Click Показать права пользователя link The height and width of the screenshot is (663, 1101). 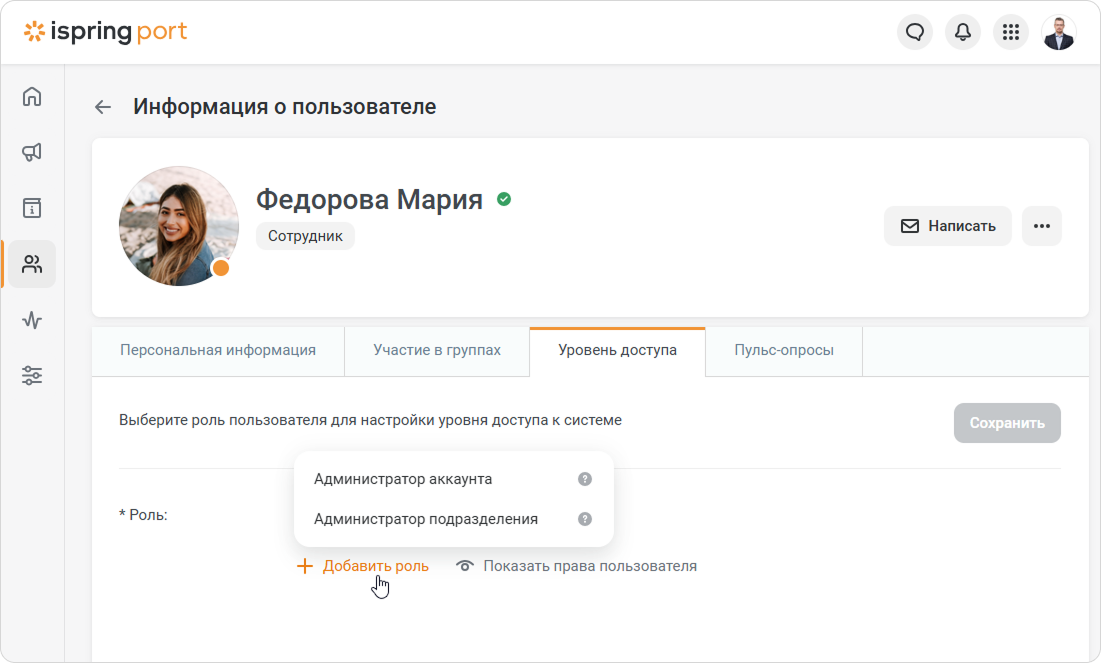click(576, 566)
